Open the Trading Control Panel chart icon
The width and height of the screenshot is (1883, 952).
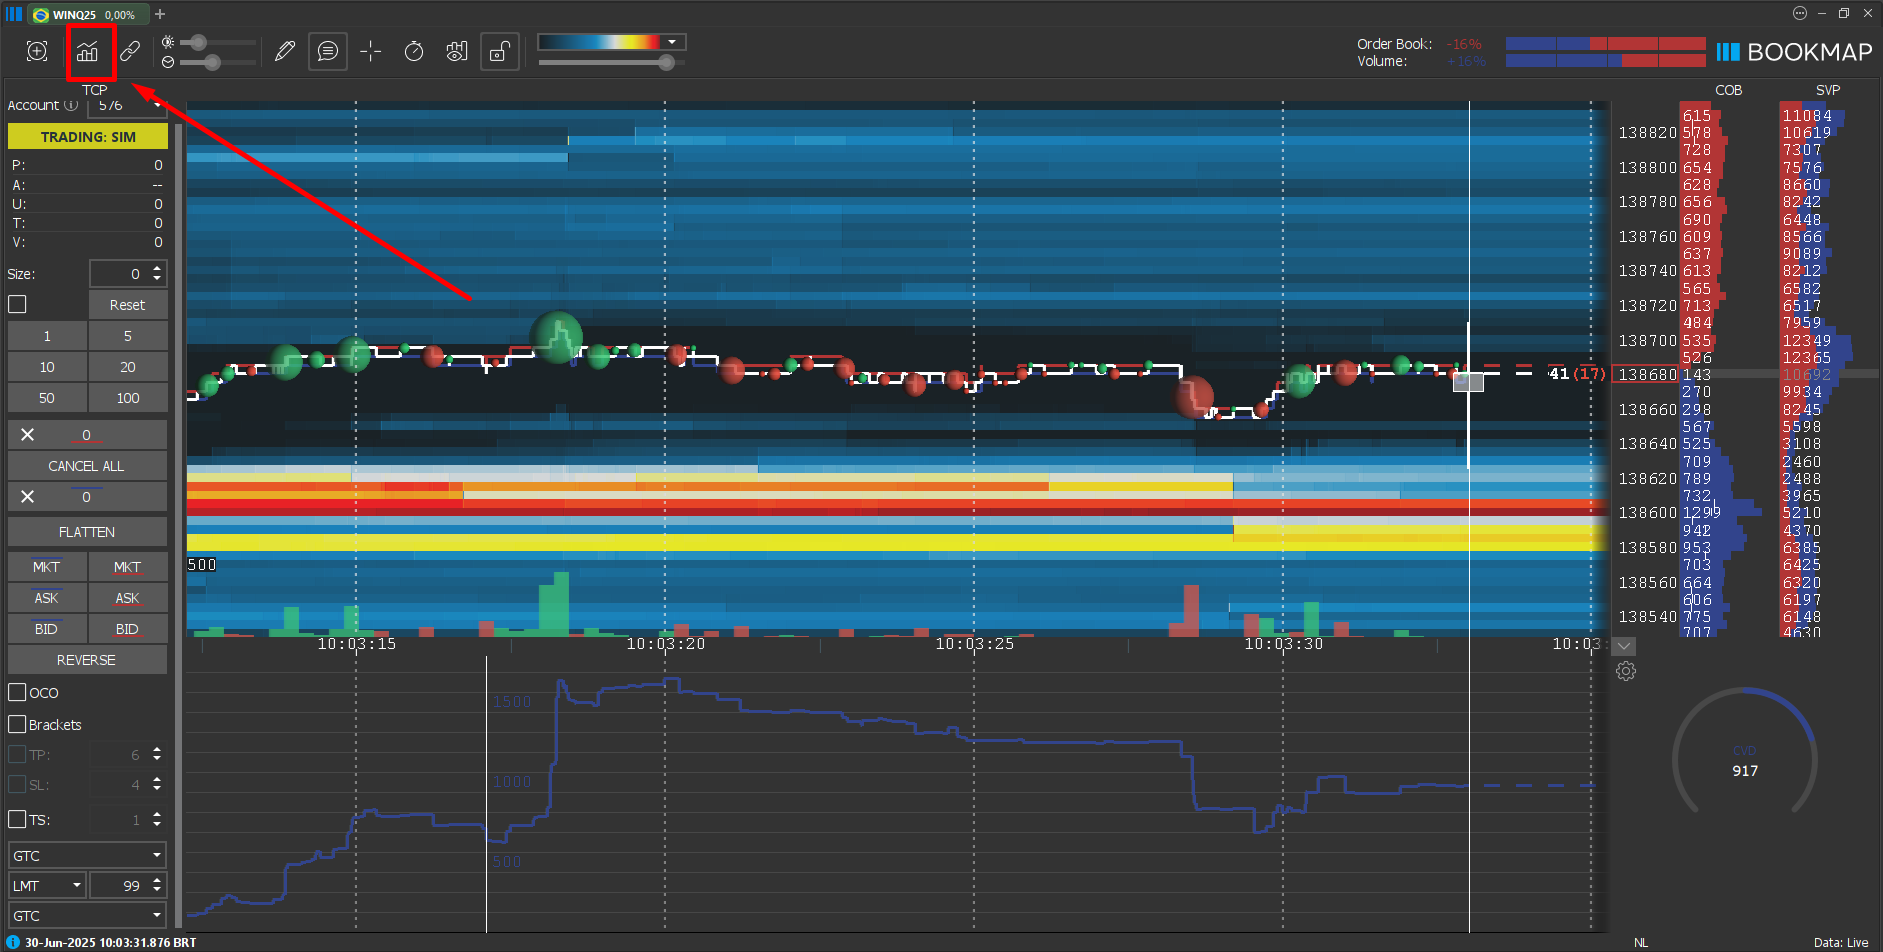[x=88, y=51]
